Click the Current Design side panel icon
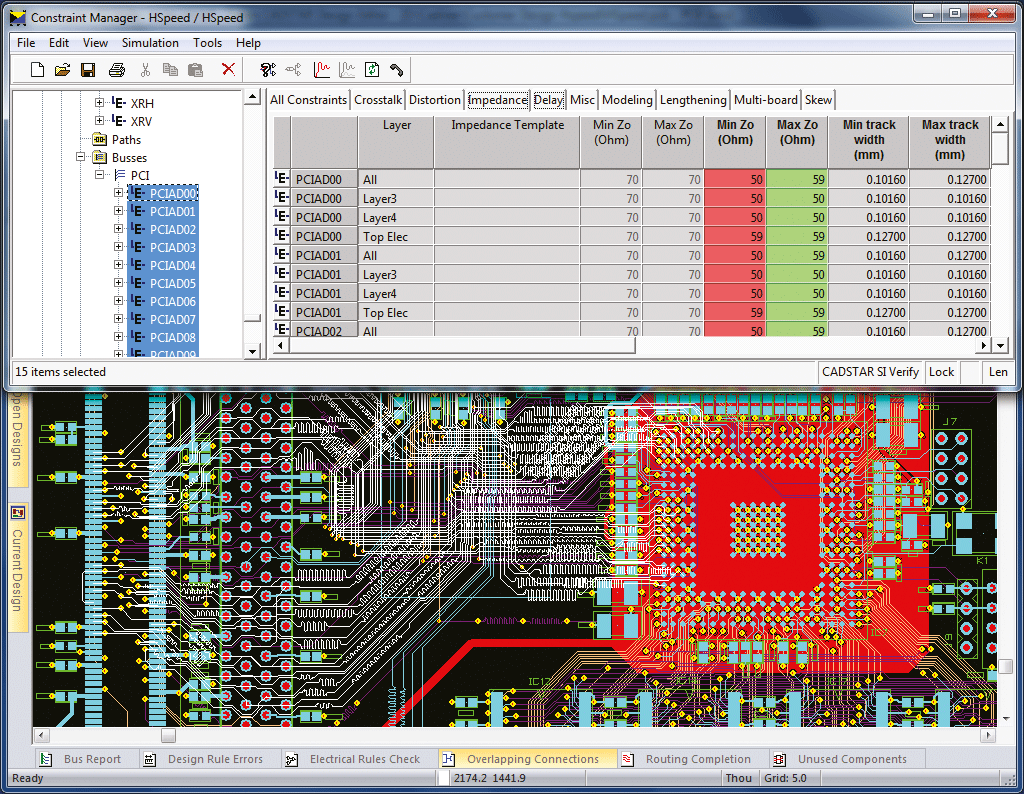This screenshot has height=794, width=1024. [x=18, y=513]
